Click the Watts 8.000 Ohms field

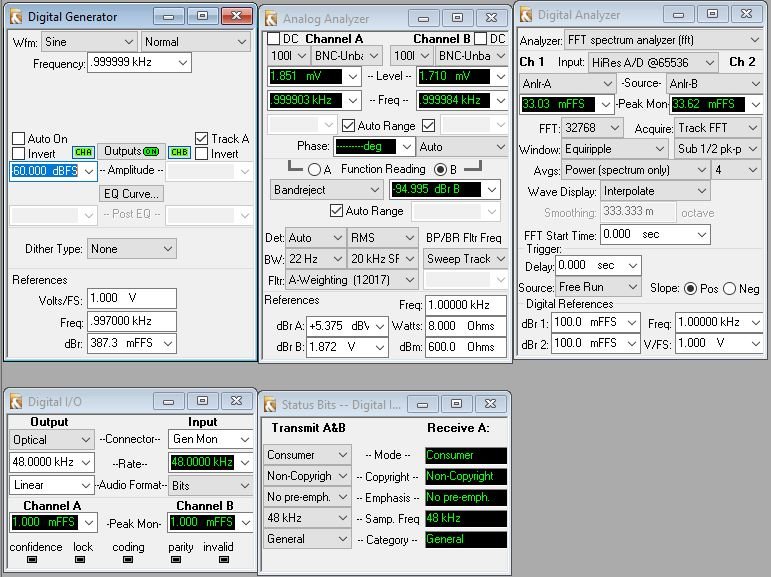click(466, 326)
